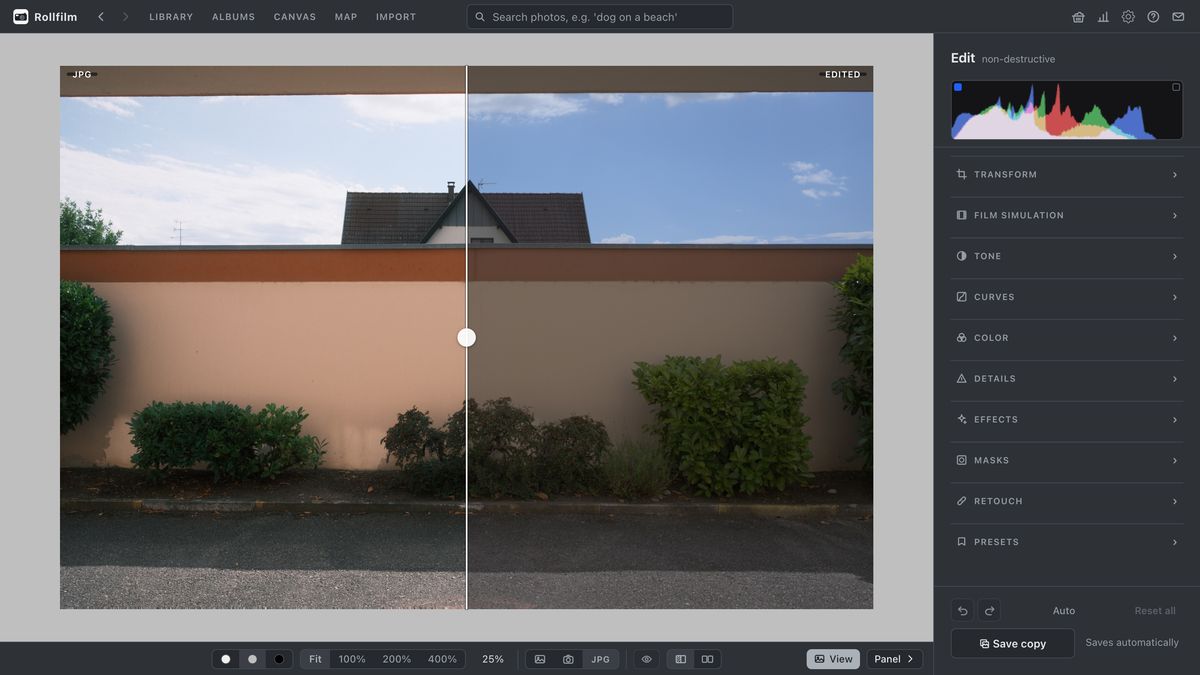1200x675 pixels.
Task: Show the image source option in bottom bar
Action: tap(540, 659)
